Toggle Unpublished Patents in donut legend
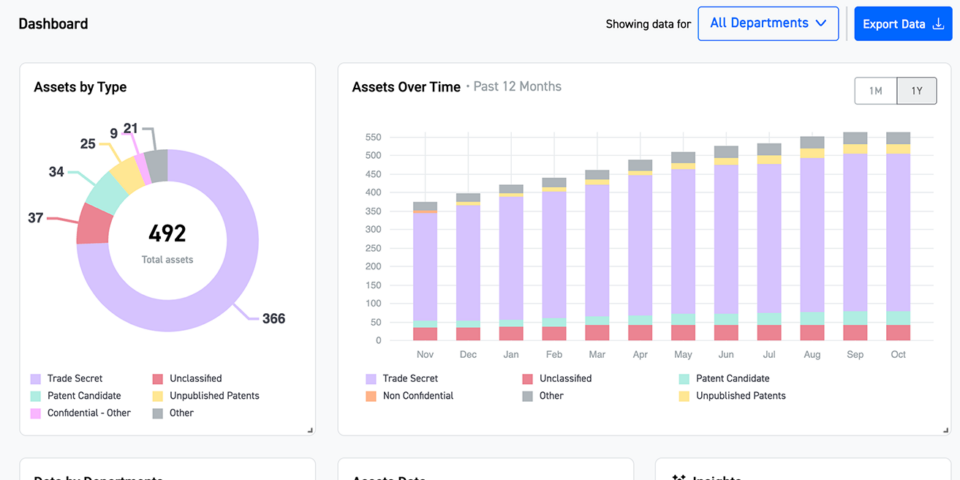 click(x=206, y=396)
